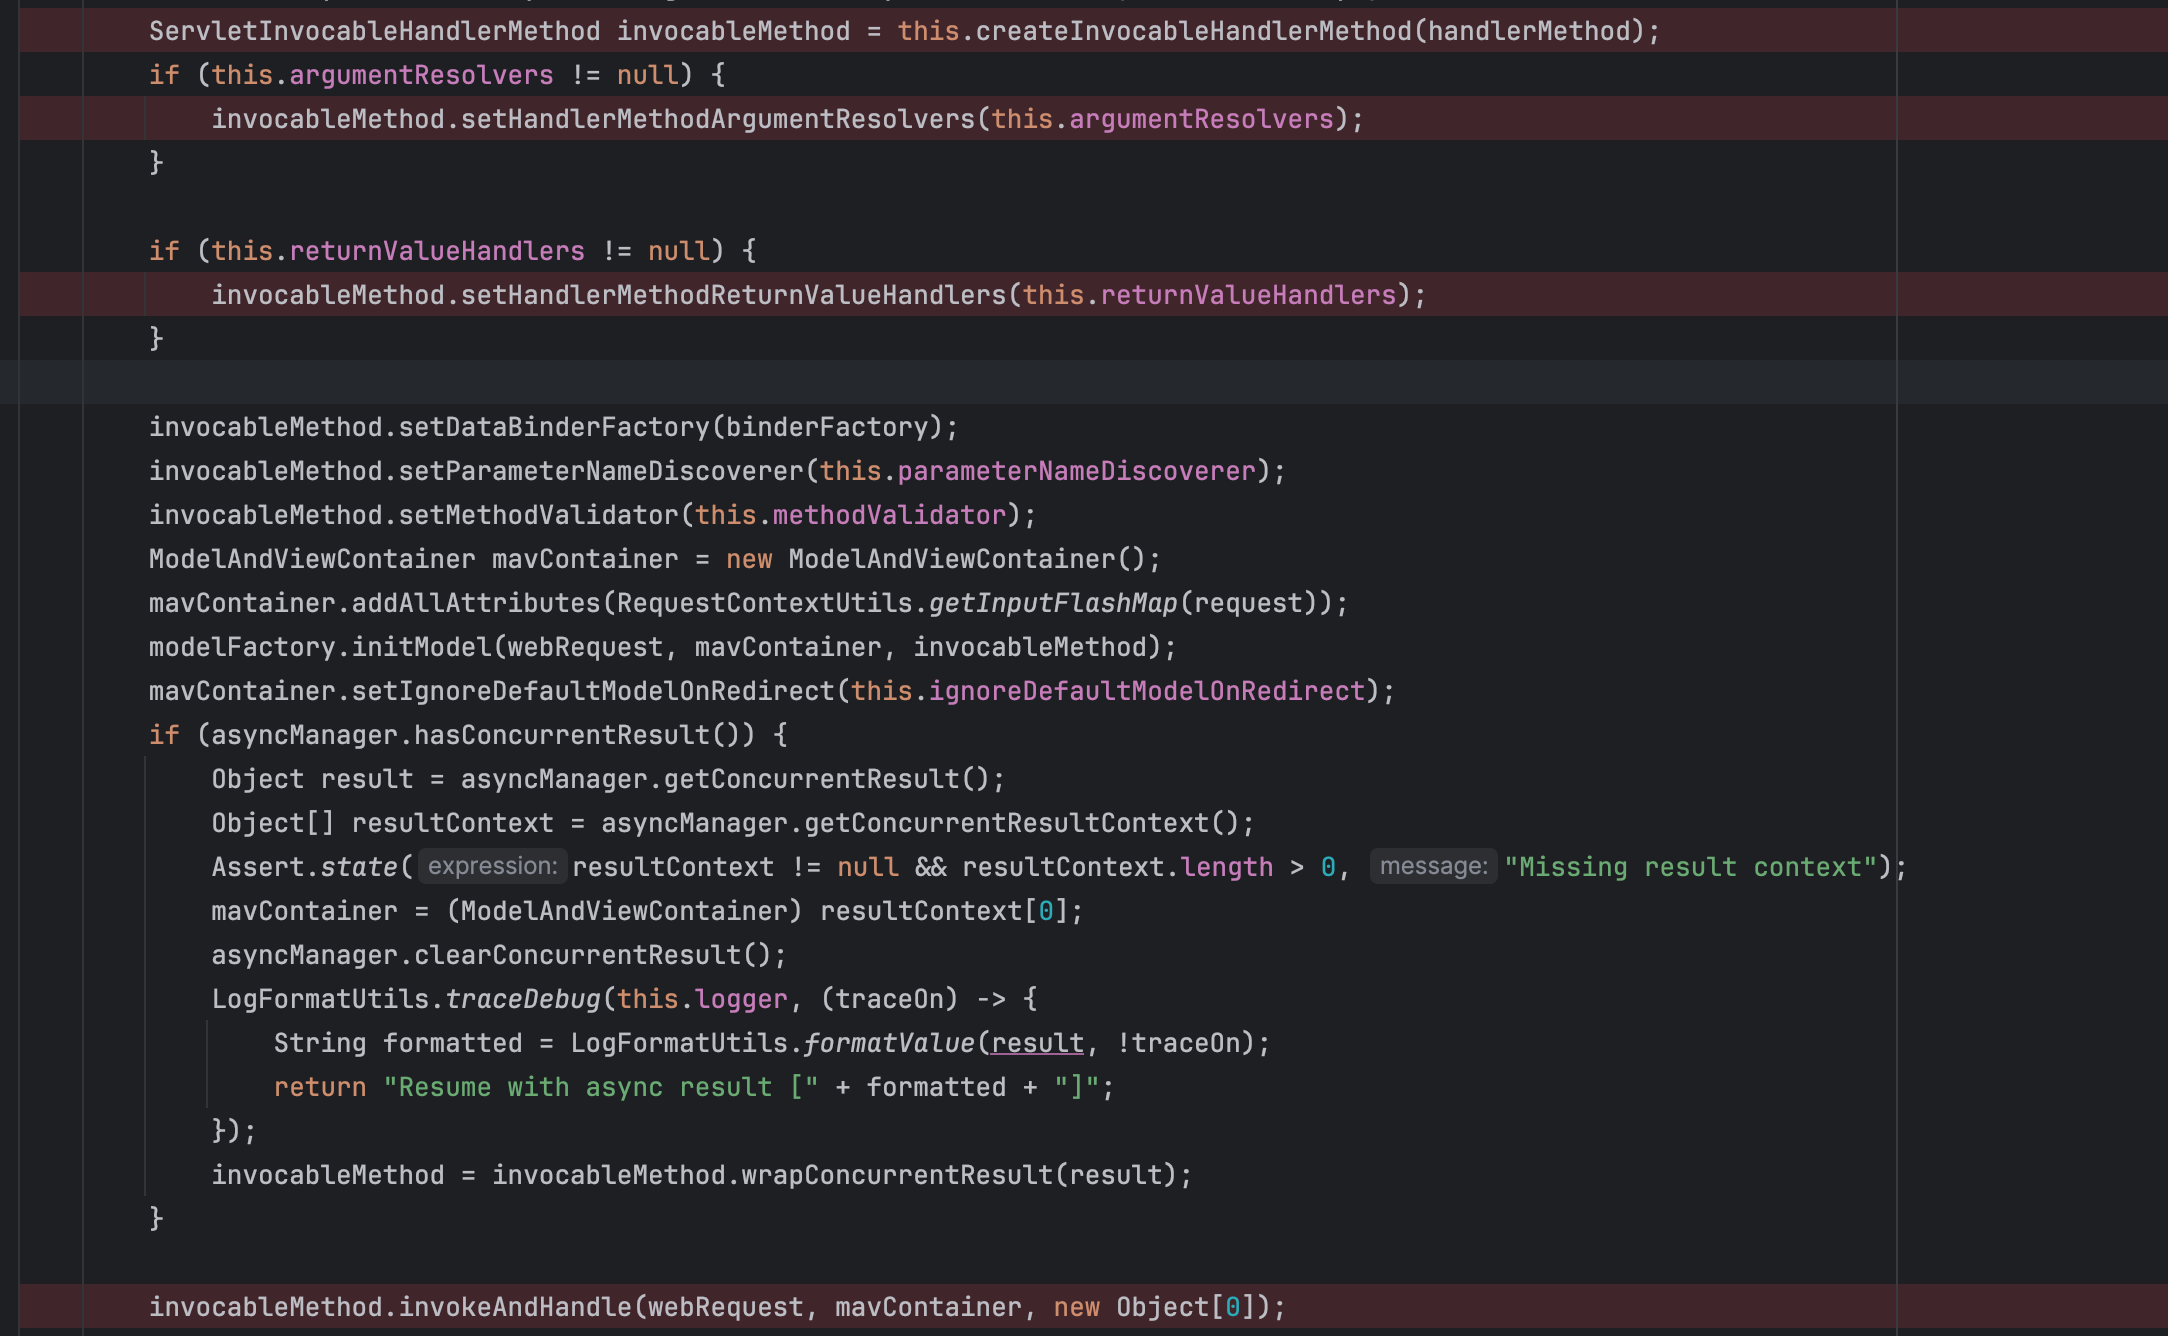Click mavContainer variable in its declaration
Viewport: 2168px width, 1336px height.
click(585, 559)
